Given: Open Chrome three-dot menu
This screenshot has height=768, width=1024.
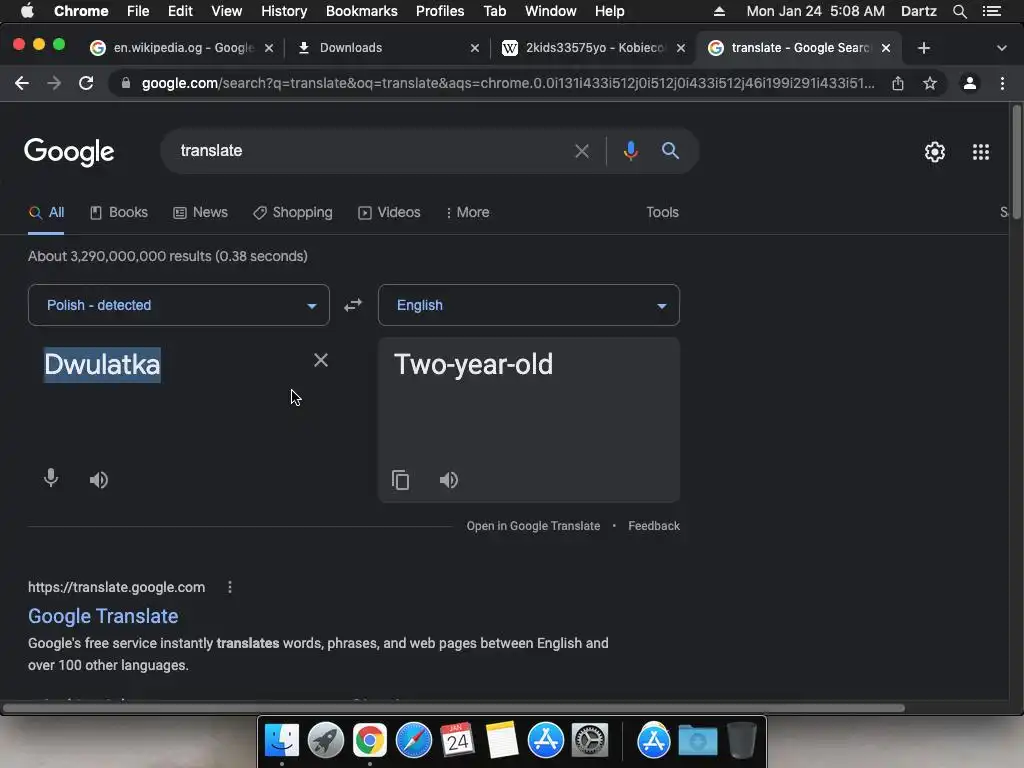Looking at the screenshot, I should [1002, 83].
